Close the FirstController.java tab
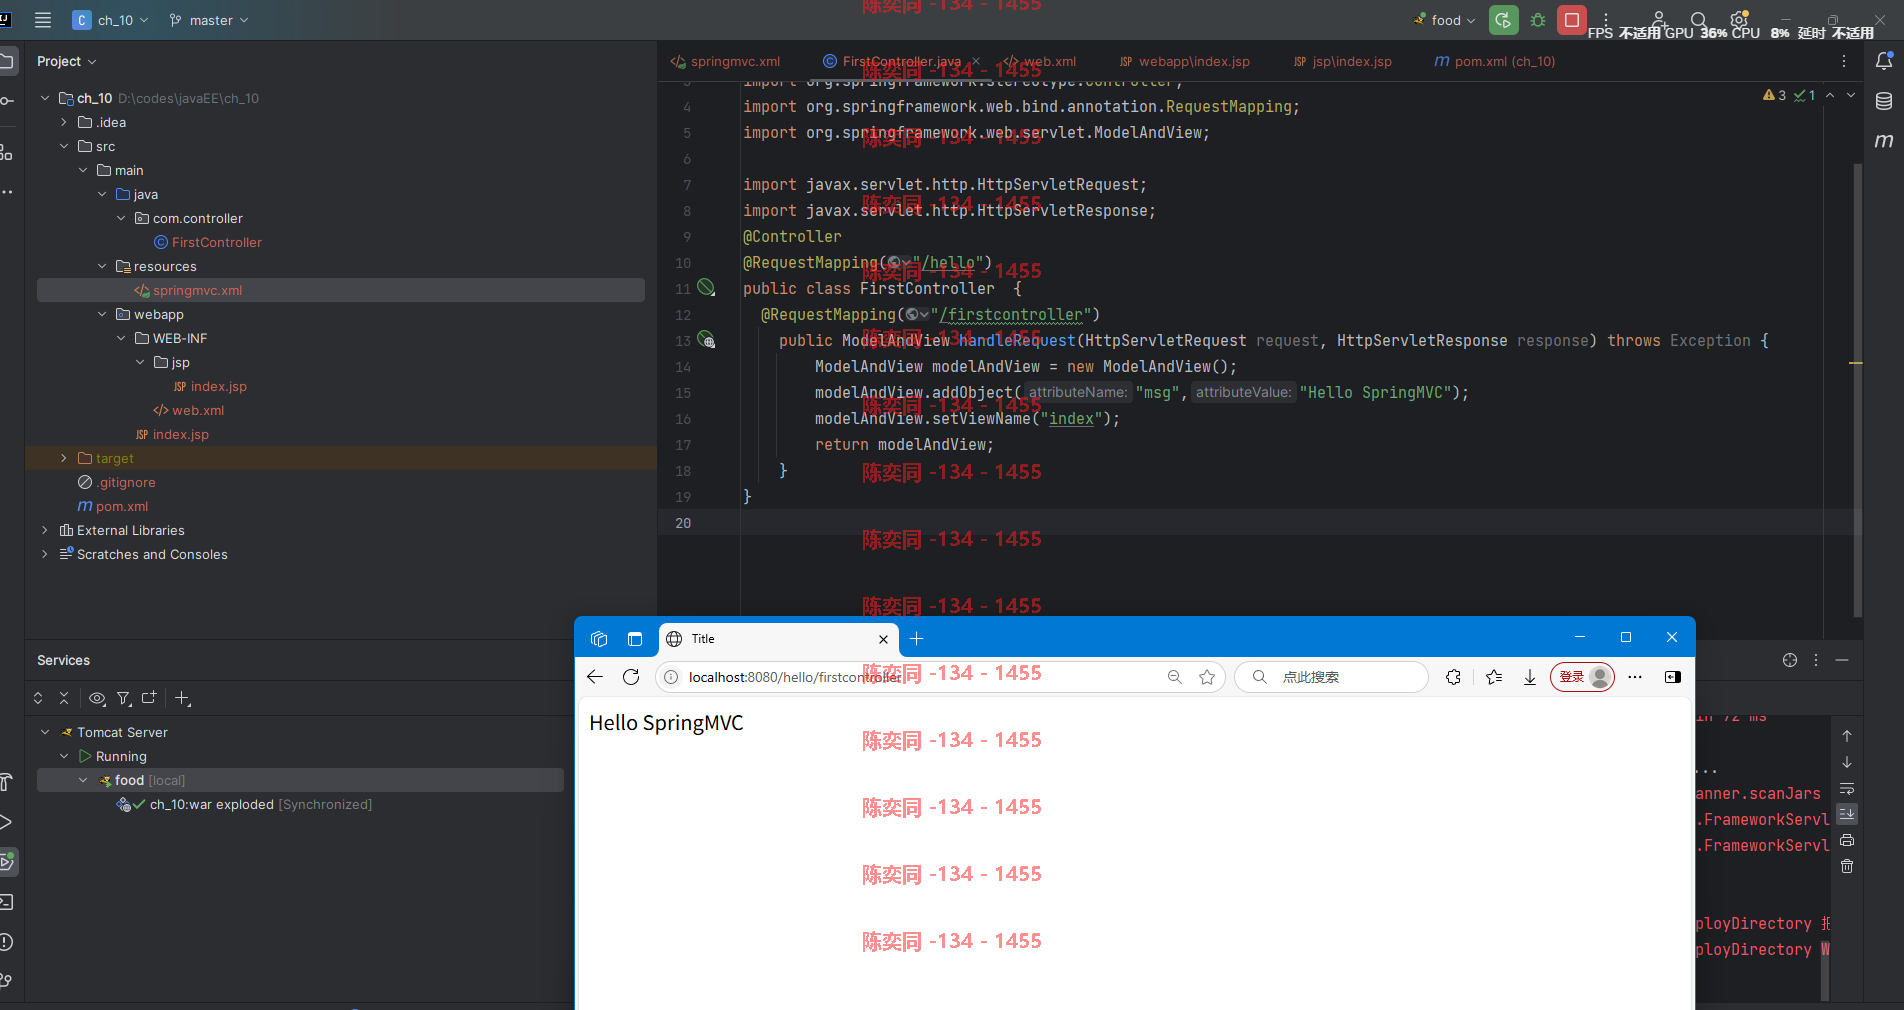This screenshot has width=1904, height=1010. [976, 61]
